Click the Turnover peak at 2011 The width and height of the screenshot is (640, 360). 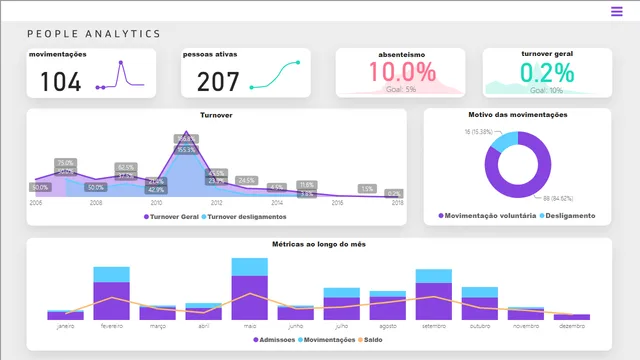coord(186,132)
